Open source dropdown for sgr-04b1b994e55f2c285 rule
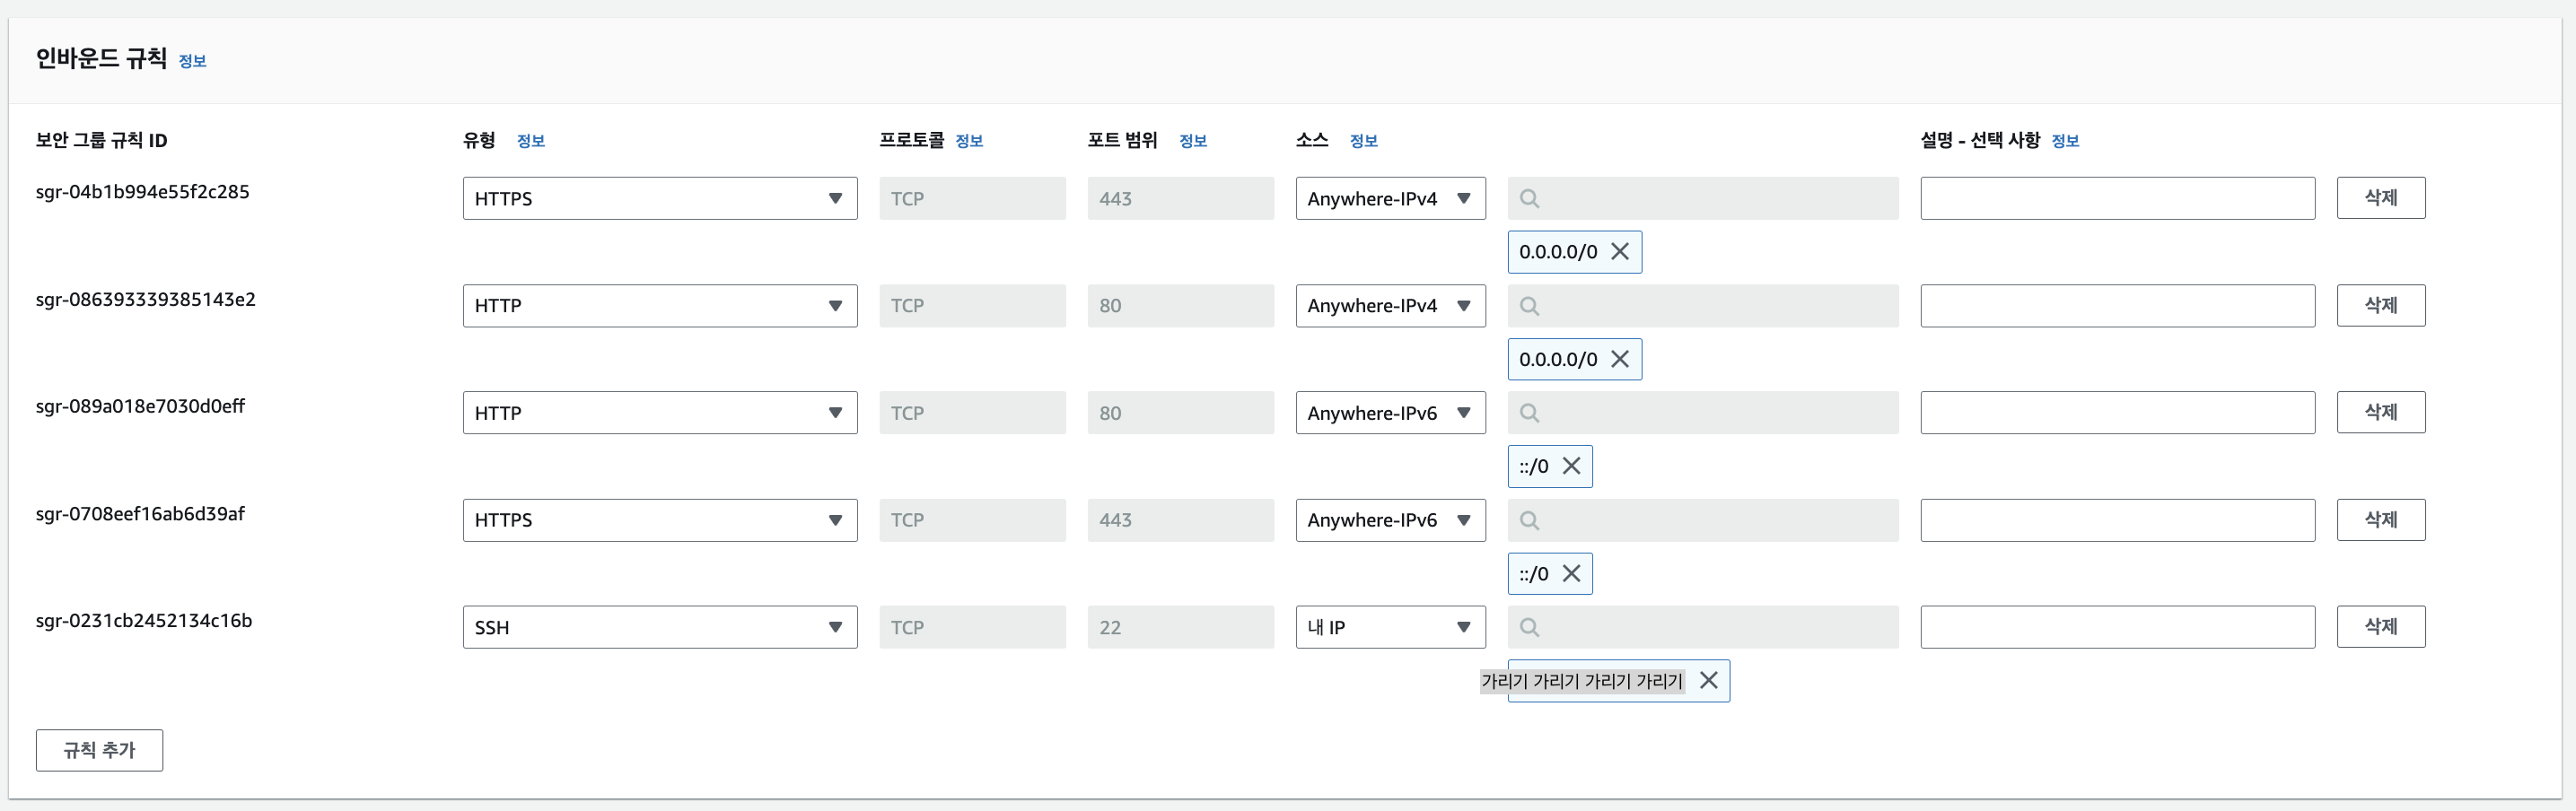 tap(1391, 198)
